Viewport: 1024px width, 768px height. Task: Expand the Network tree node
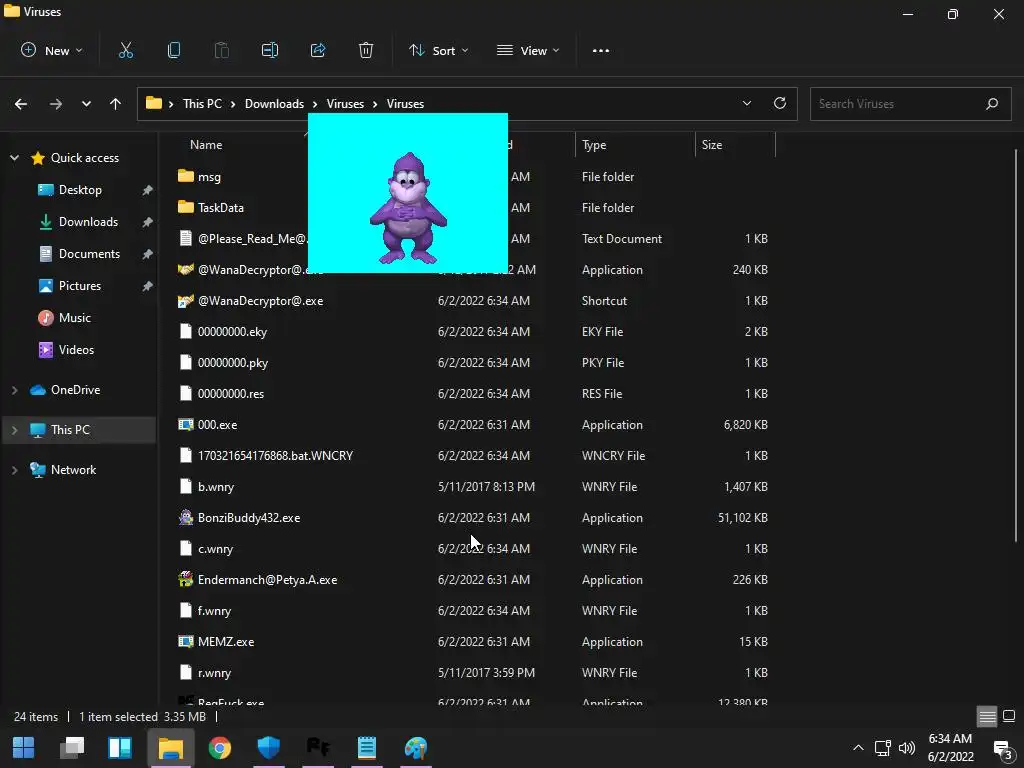click(14, 470)
